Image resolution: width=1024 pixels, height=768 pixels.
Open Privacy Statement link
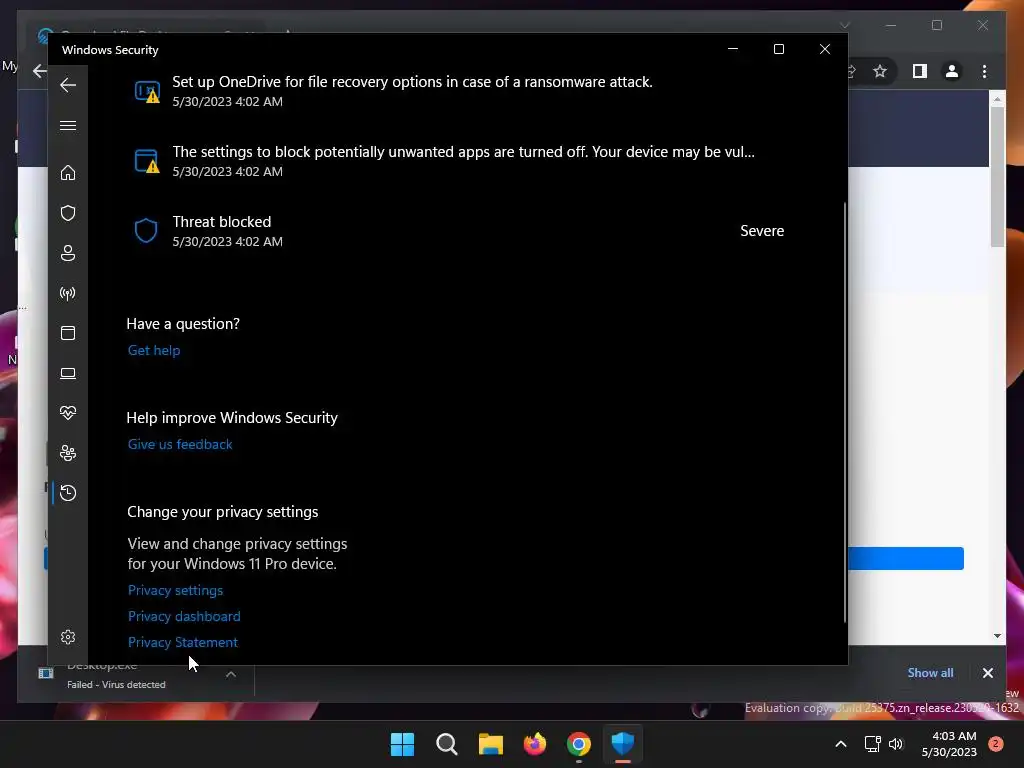point(183,643)
